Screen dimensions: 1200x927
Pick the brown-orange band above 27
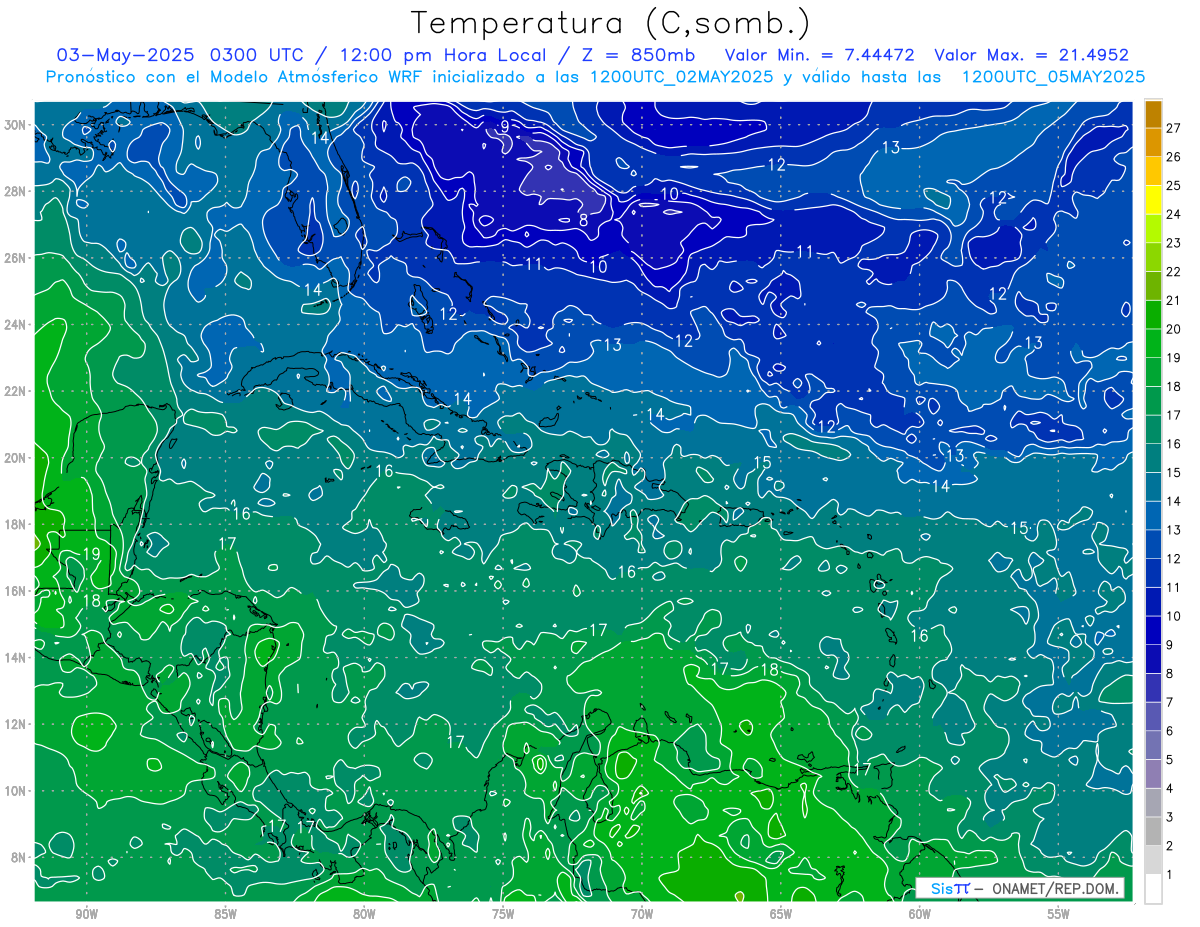click(x=1153, y=114)
